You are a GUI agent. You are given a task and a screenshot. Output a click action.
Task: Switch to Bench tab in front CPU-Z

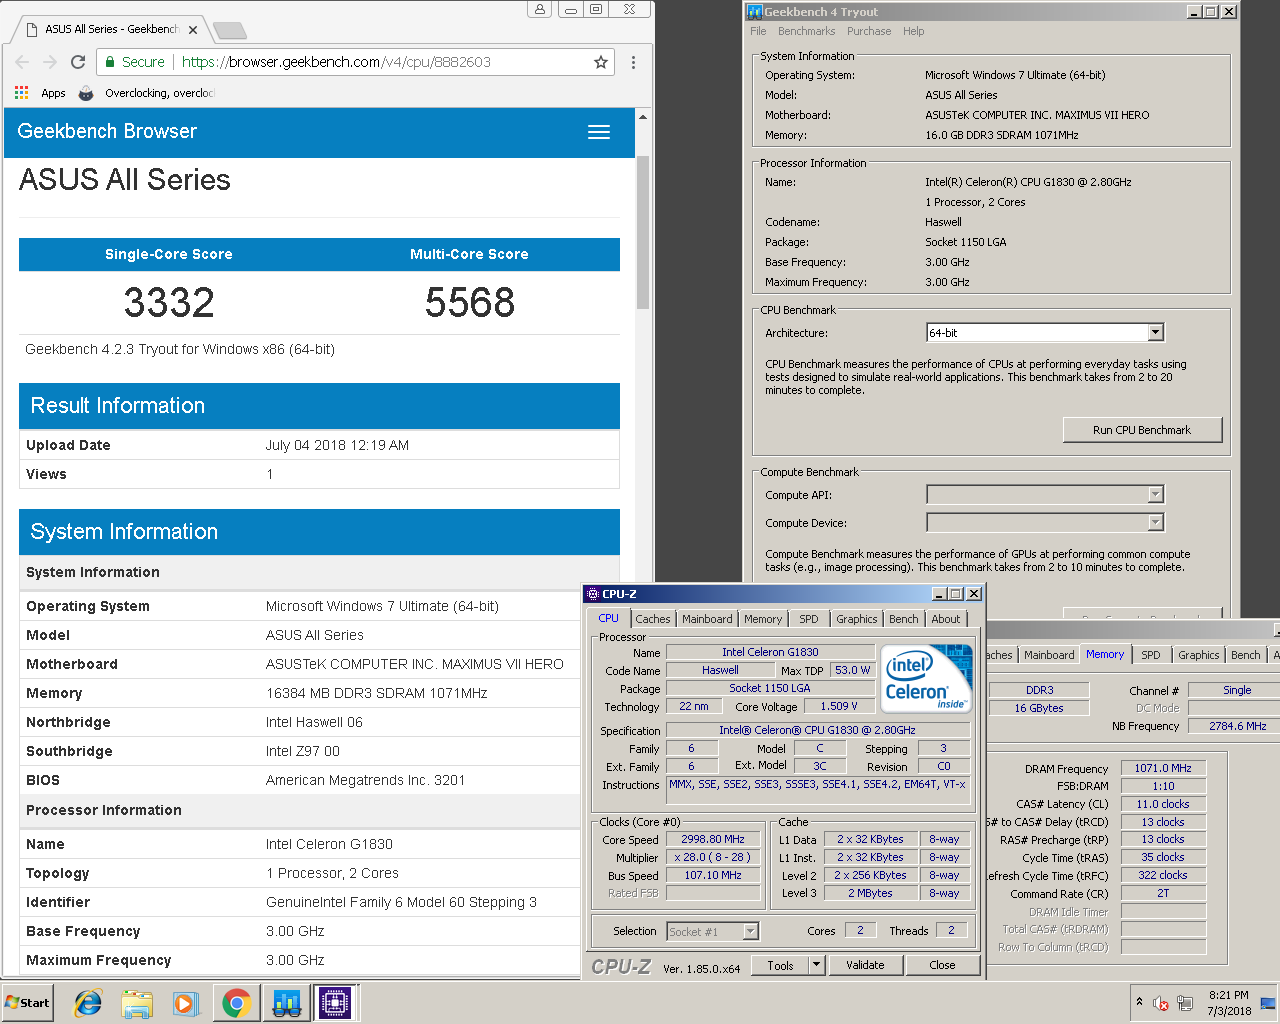point(904,619)
